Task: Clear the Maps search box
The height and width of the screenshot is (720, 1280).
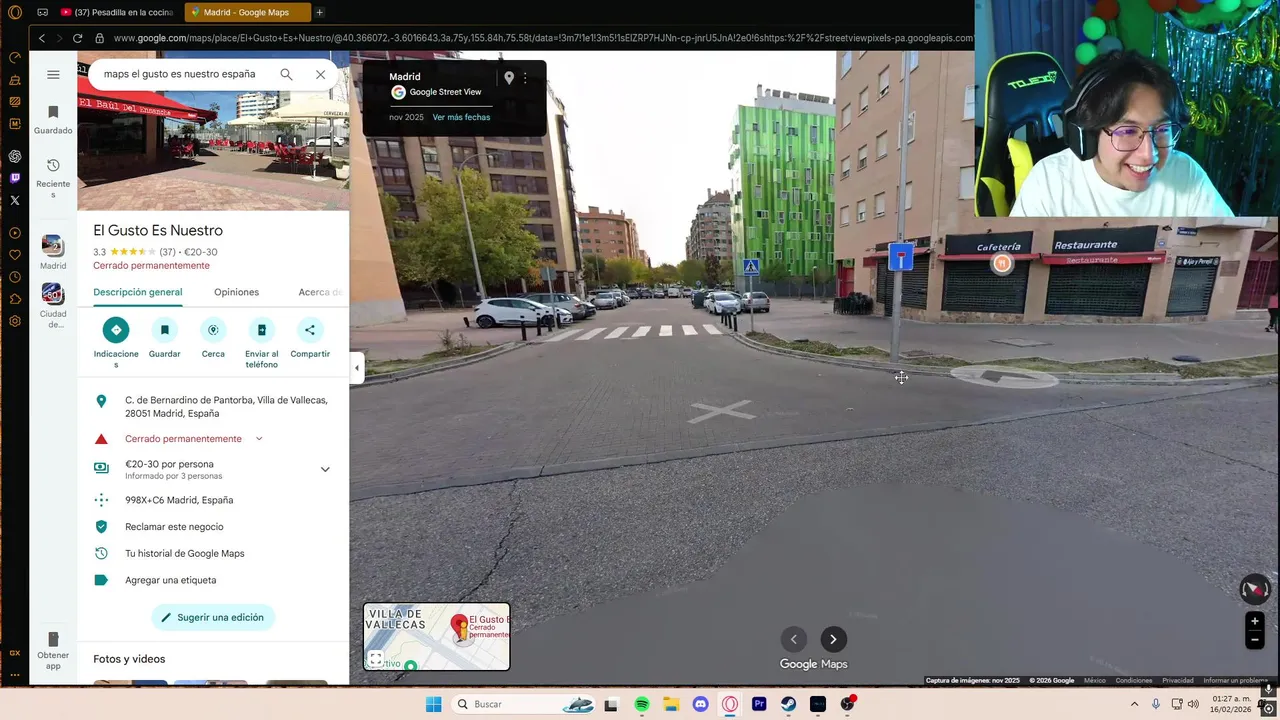Action: (x=320, y=74)
